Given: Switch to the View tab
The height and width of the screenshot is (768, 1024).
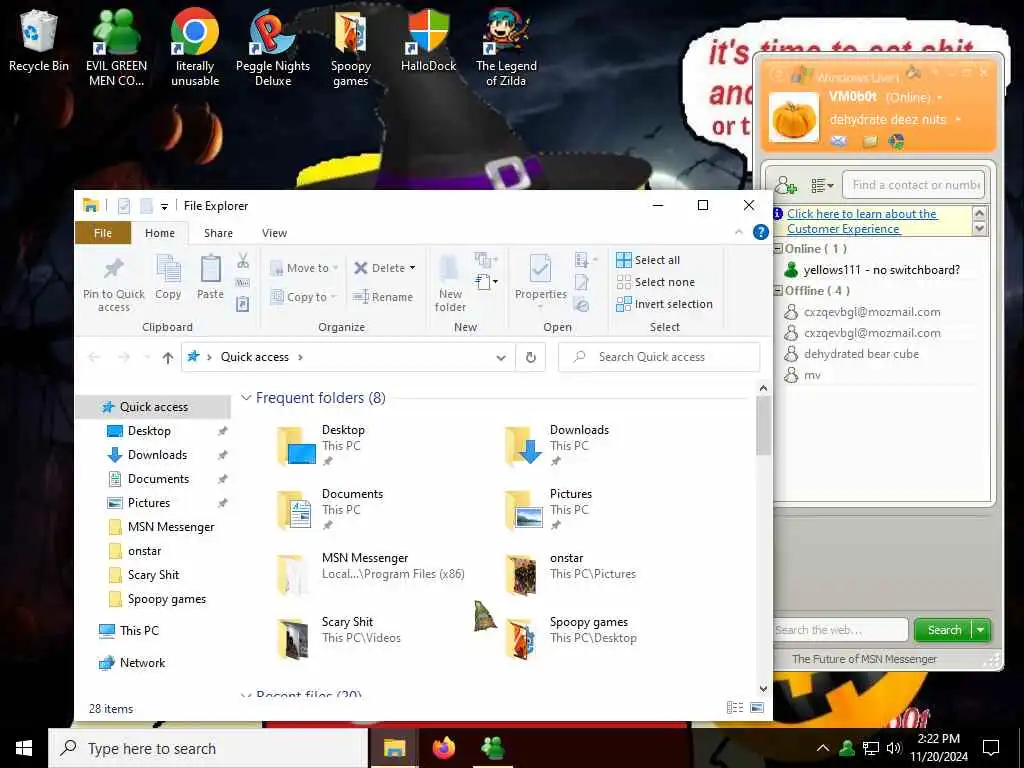Looking at the screenshot, I should tap(274, 233).
